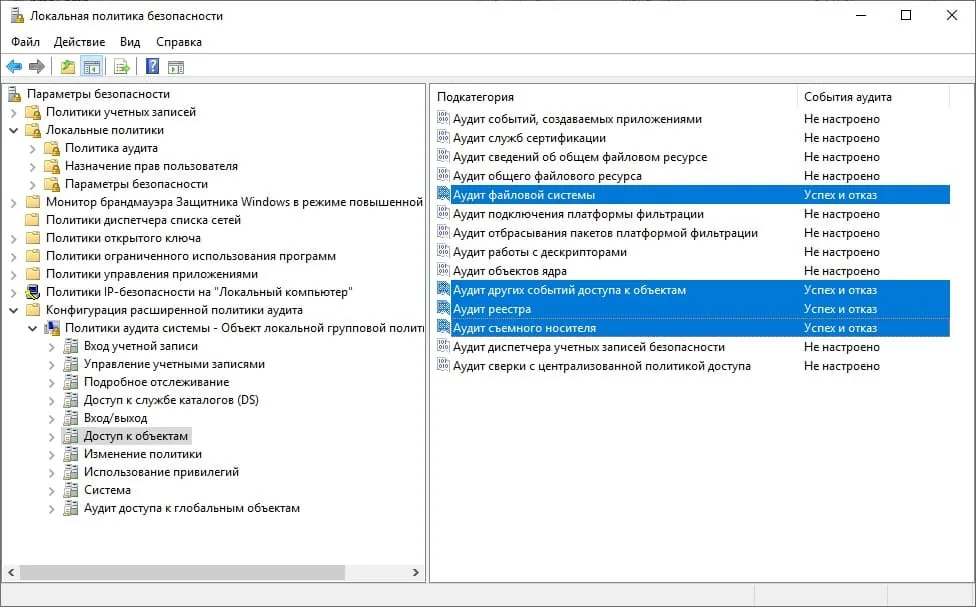Open the Вид menu
Viewport: 976px width, 607px height.
tap(128, 42)
